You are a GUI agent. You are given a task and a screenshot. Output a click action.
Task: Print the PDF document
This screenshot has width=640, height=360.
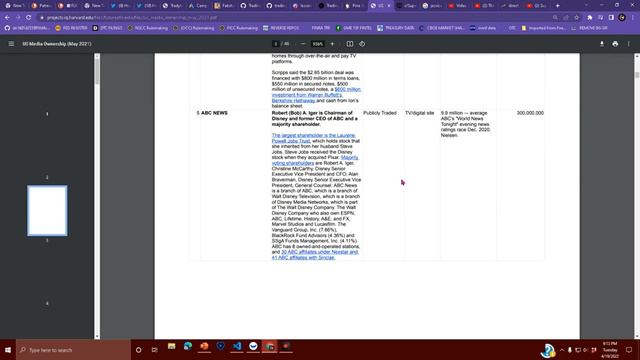tap(615, 44)
